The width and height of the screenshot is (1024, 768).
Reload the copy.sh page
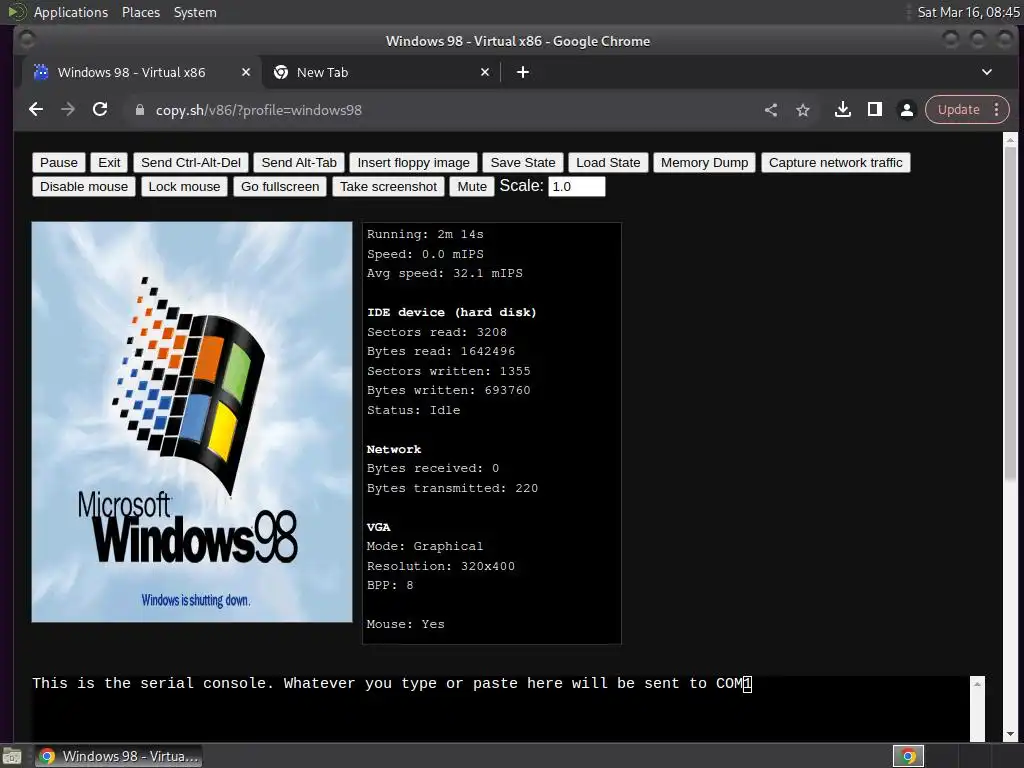click(100, 110)
